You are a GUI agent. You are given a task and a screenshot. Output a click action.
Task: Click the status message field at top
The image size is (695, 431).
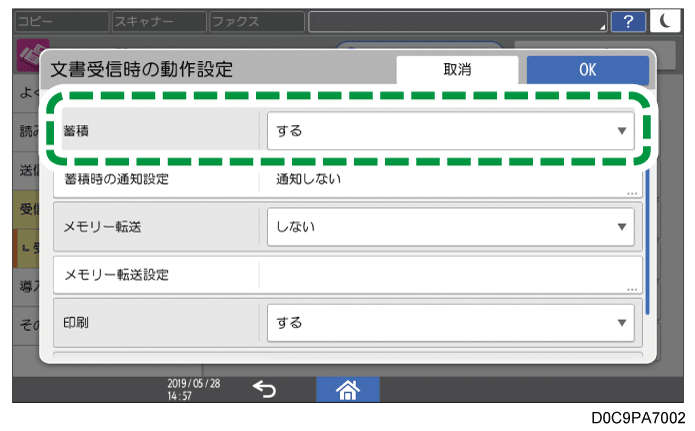pyautogui.click(x=457, y=21)
